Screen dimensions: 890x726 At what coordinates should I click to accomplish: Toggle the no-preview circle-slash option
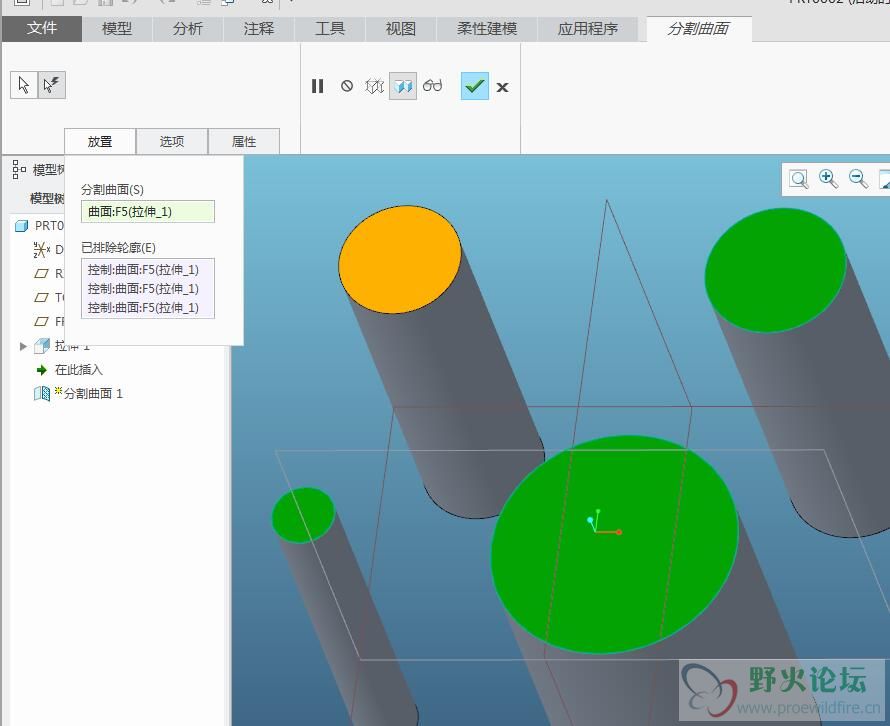click(347, 86)
